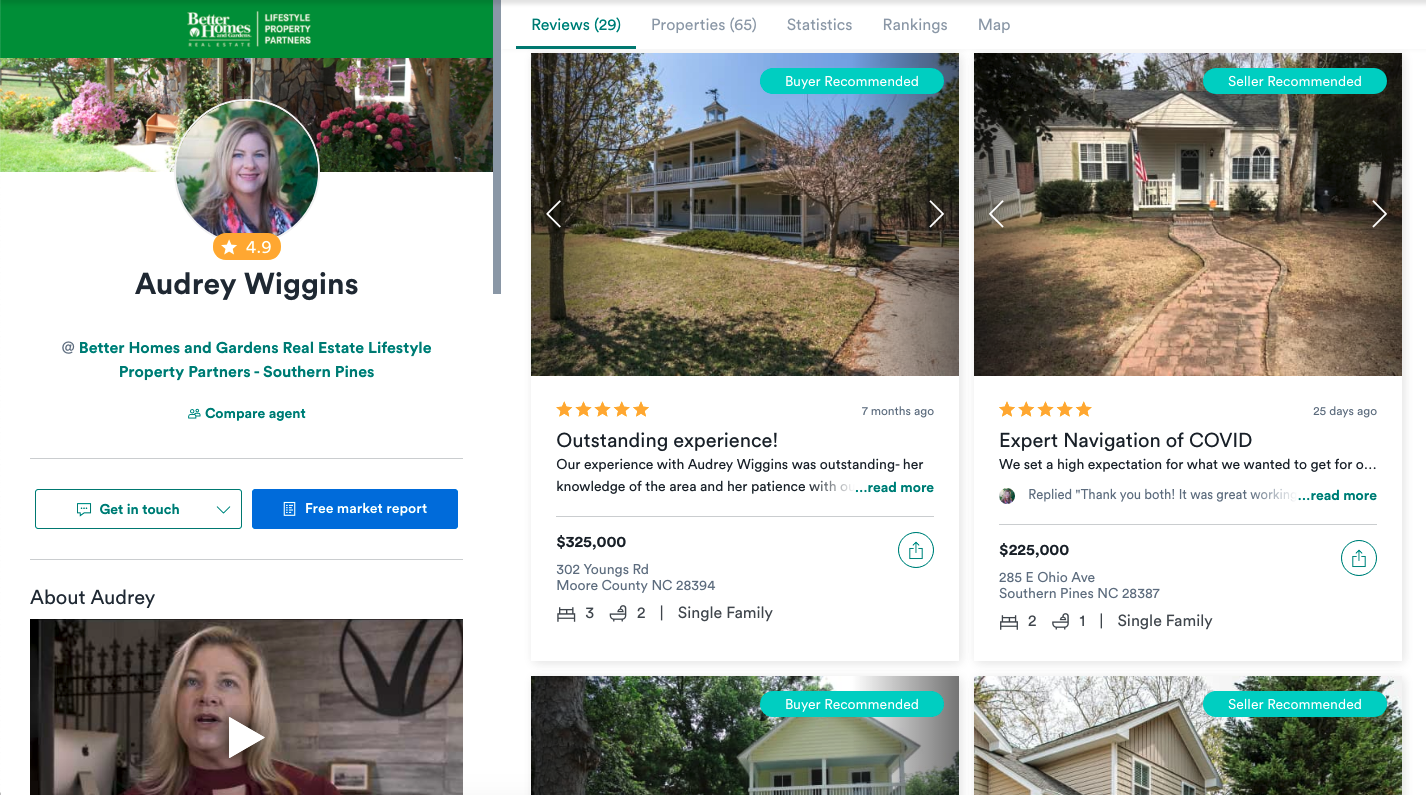Viewport: 1426px width, 795px height.
Task: Show previous photo of E Ohio Ave house
Action: coord(996,214)
